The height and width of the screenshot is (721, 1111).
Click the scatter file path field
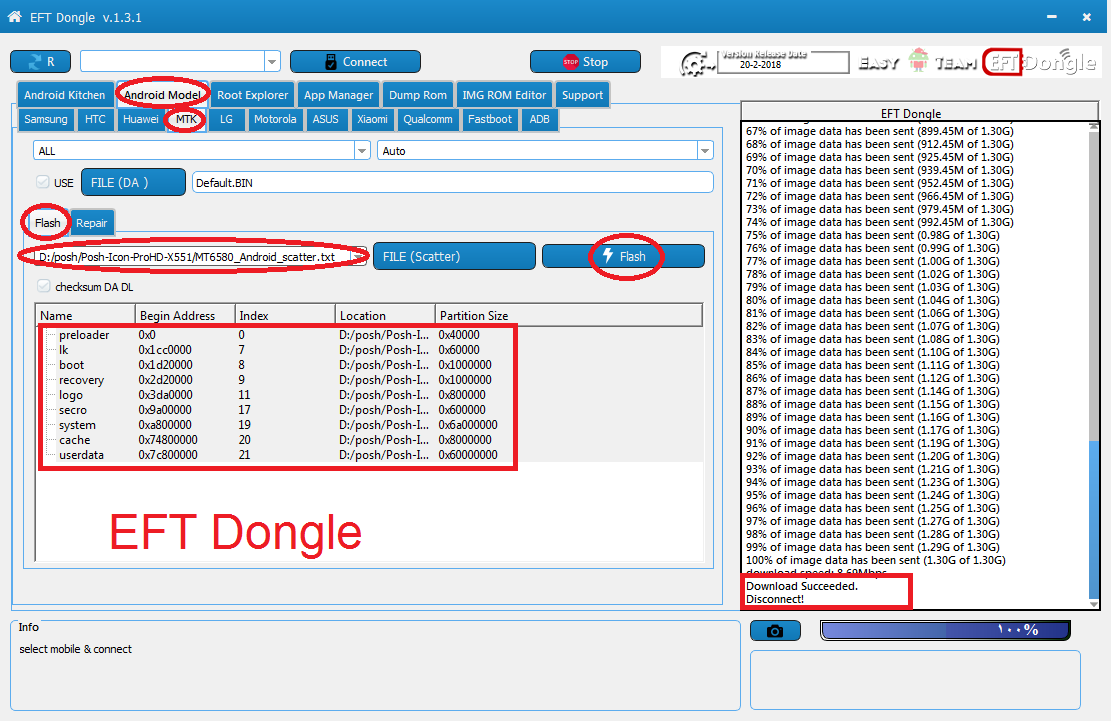[x=193, y=256]
